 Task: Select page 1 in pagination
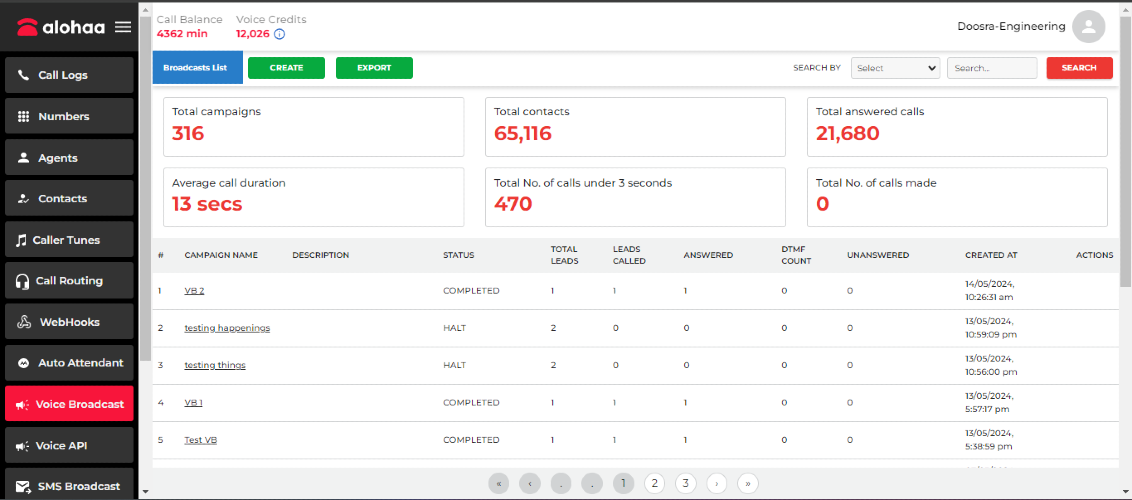coord(623,483)
